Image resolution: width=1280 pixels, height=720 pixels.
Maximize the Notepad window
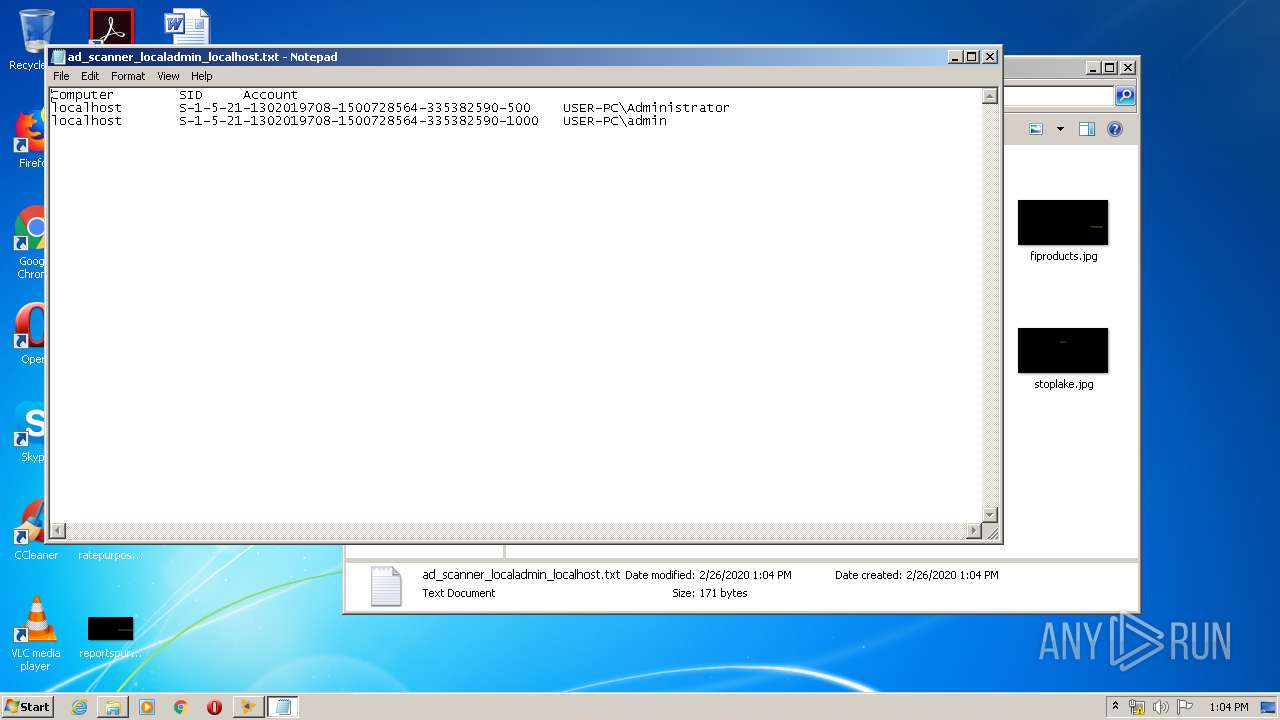pyautogui.click(x=971, y=57)
